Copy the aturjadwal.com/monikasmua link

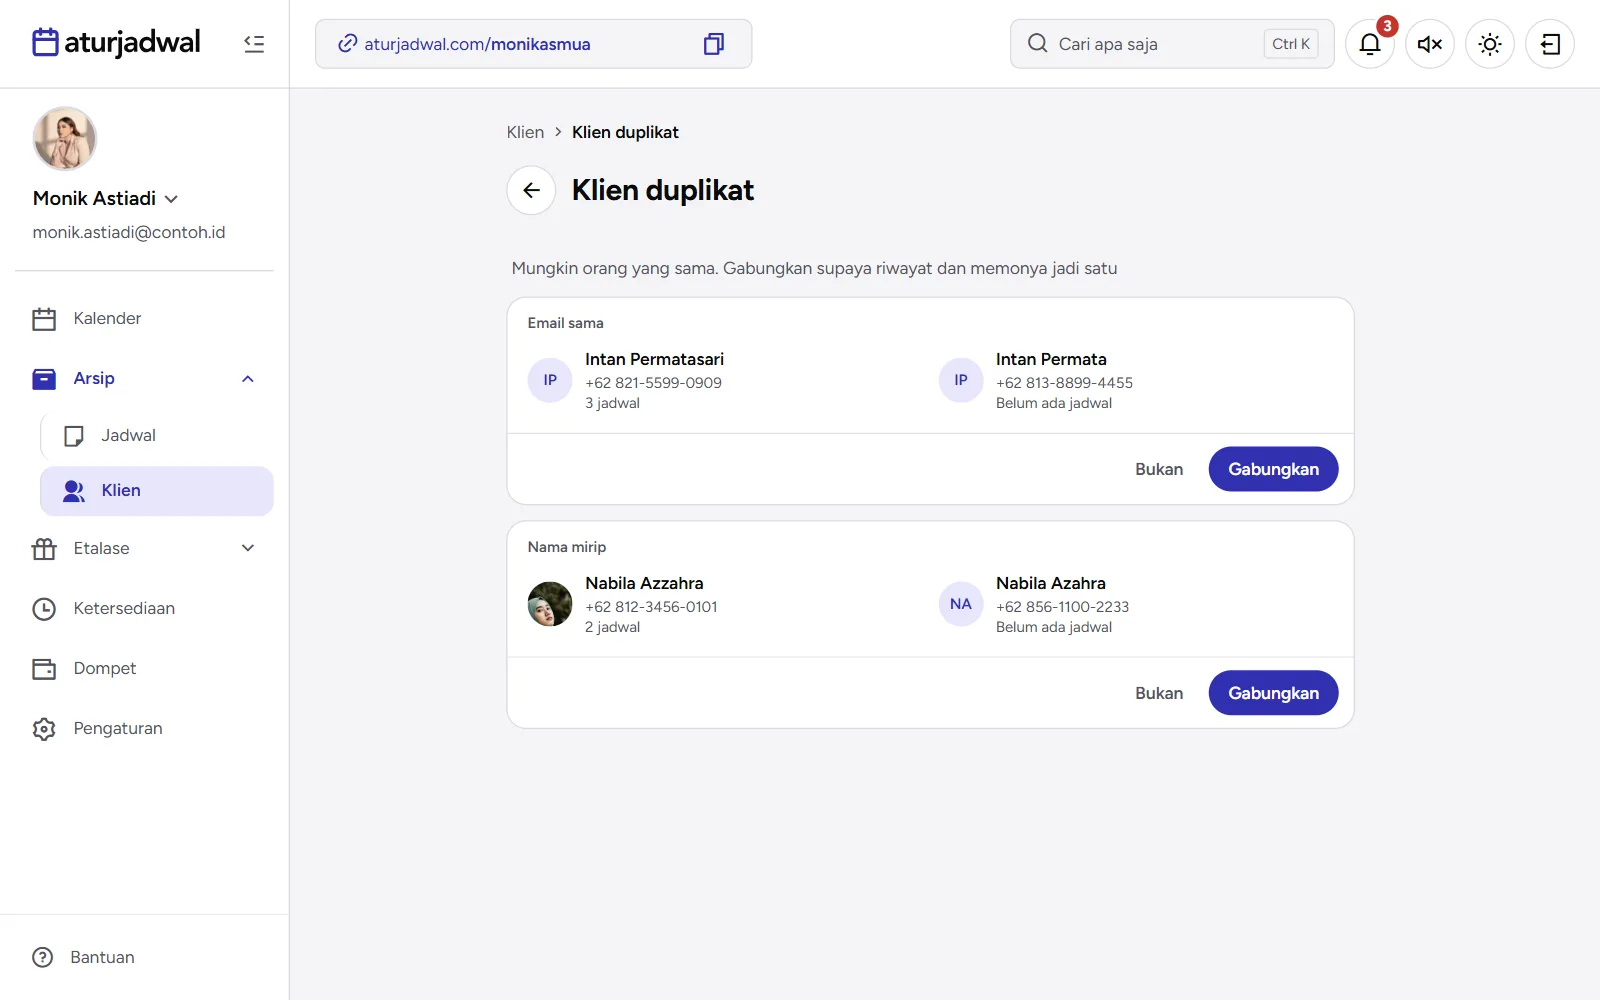713,44
